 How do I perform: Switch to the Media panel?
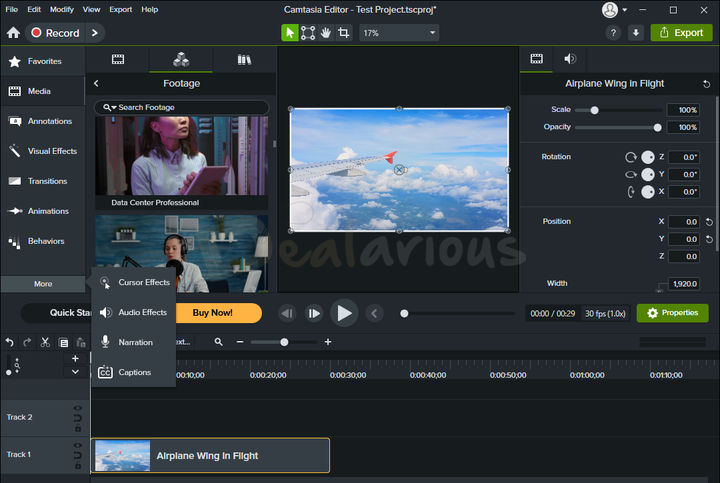(43, 91)
